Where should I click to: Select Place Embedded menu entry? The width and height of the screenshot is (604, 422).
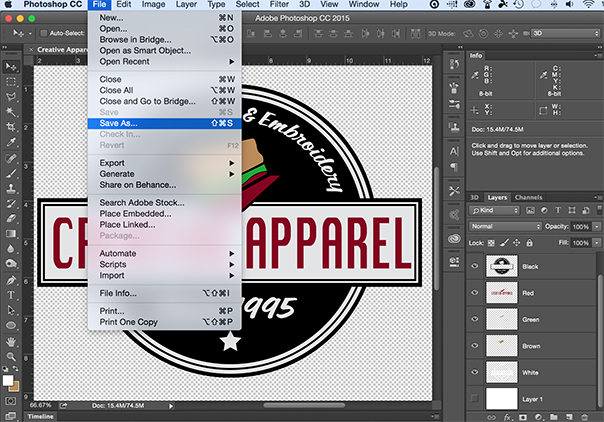click(x=164, y=214)
